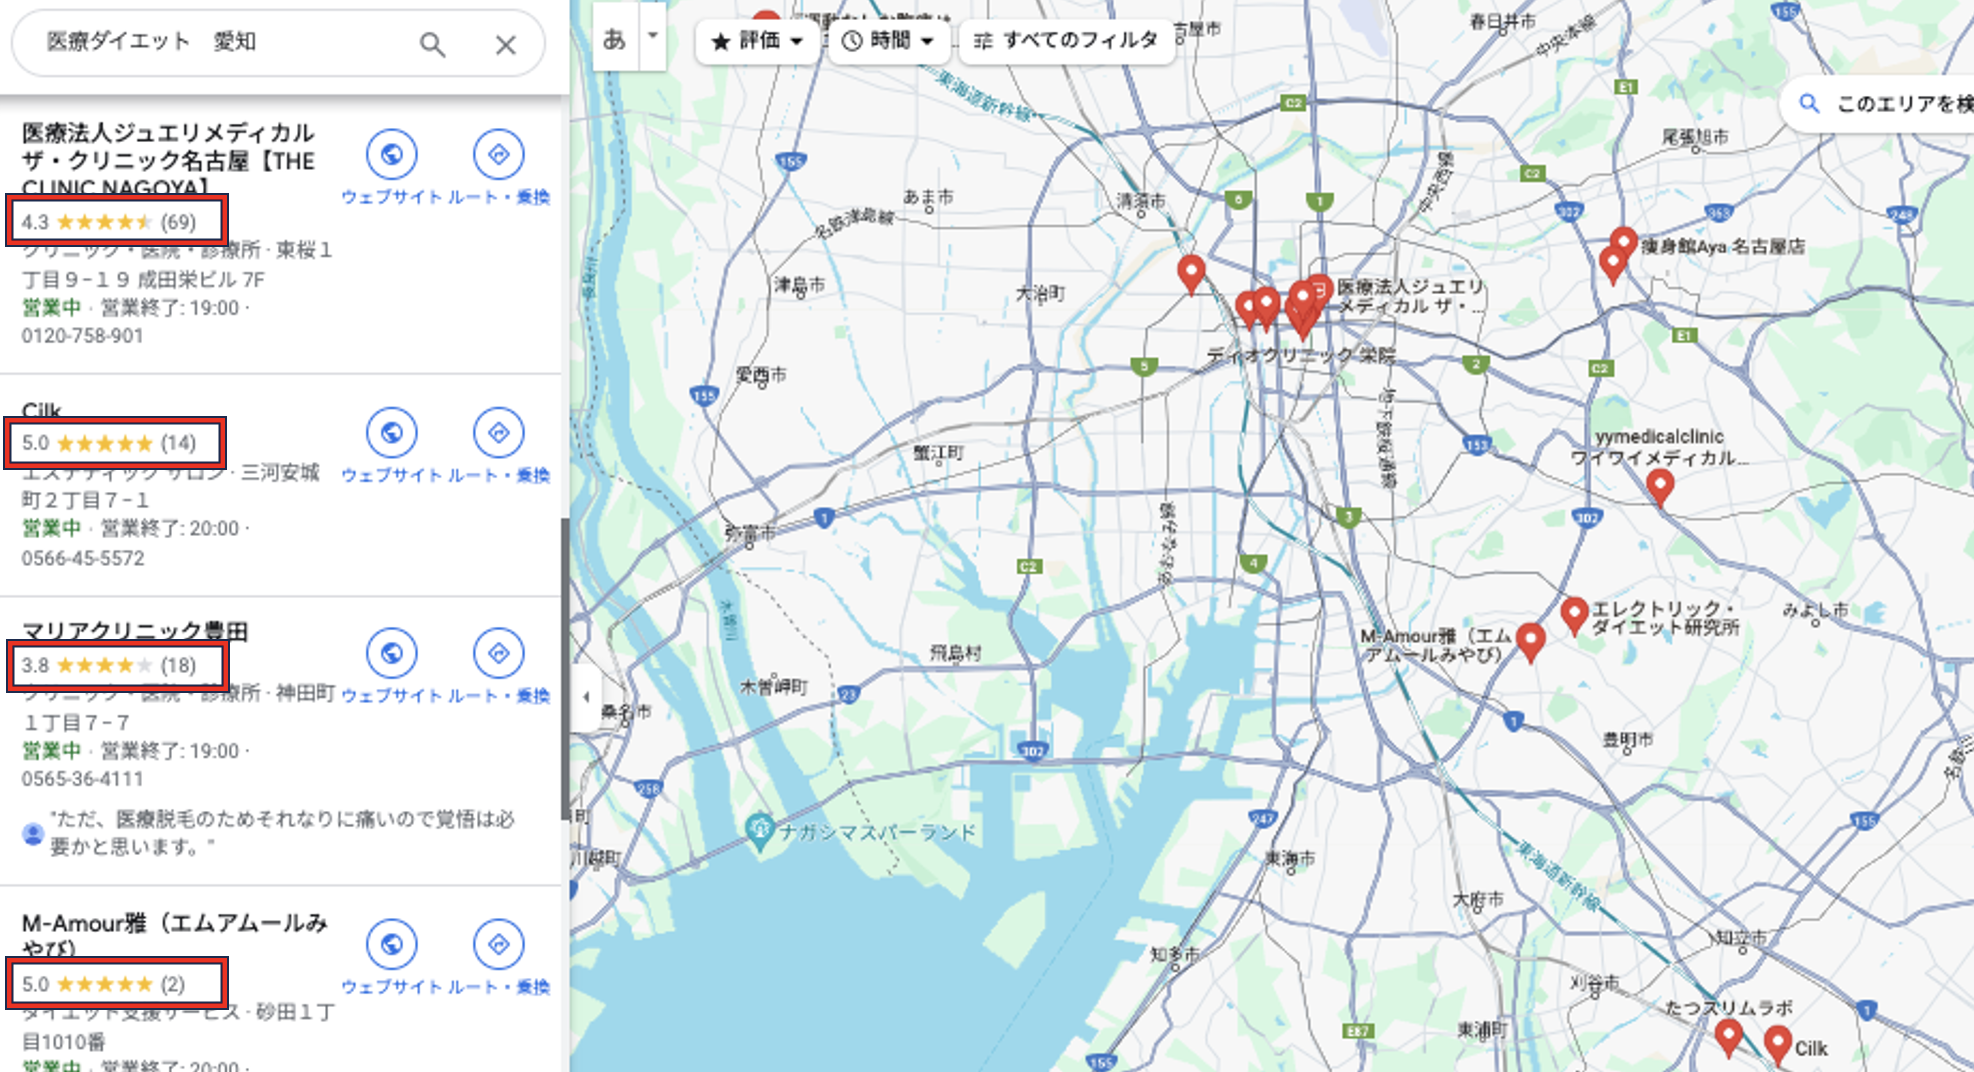
Task: Click the 3.8 rating with 18 reviews
Action: (x=109, y=665)
